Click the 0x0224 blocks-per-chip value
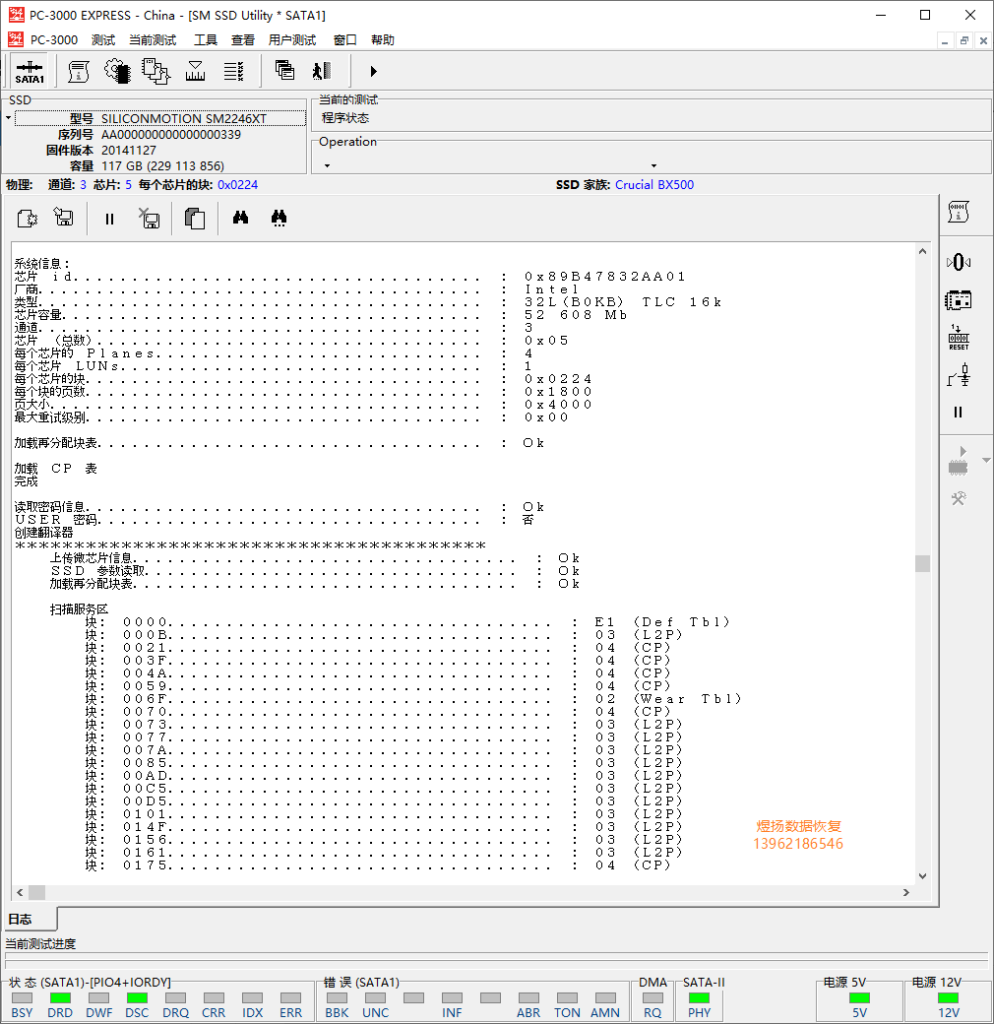Image resolution: width=994 pixels, height=1024 pixels. (x=238, y=185)
